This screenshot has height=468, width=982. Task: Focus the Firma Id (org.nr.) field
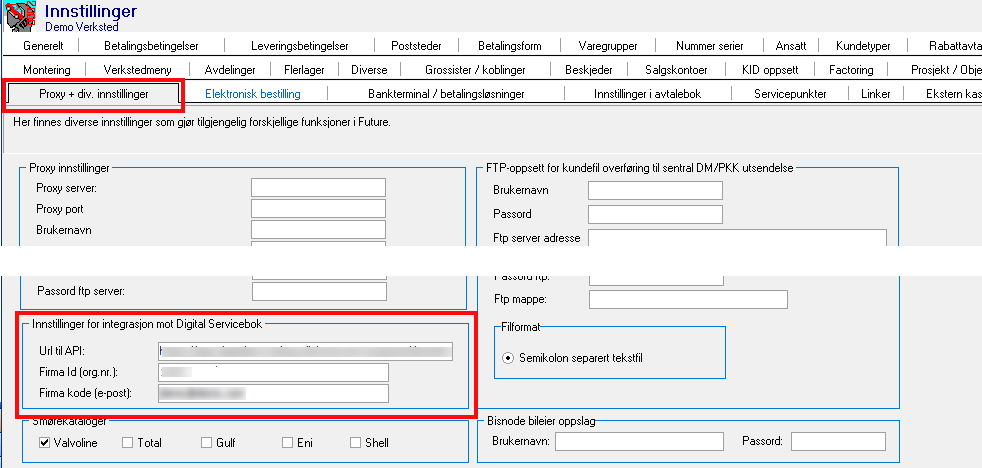click(273, 372)
